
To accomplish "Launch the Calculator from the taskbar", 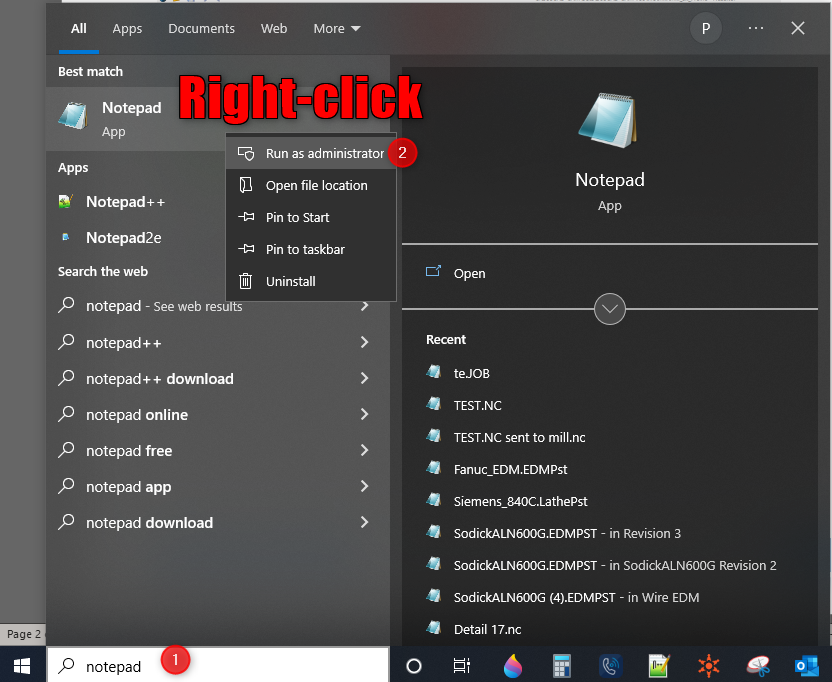I will coord(561,666).
